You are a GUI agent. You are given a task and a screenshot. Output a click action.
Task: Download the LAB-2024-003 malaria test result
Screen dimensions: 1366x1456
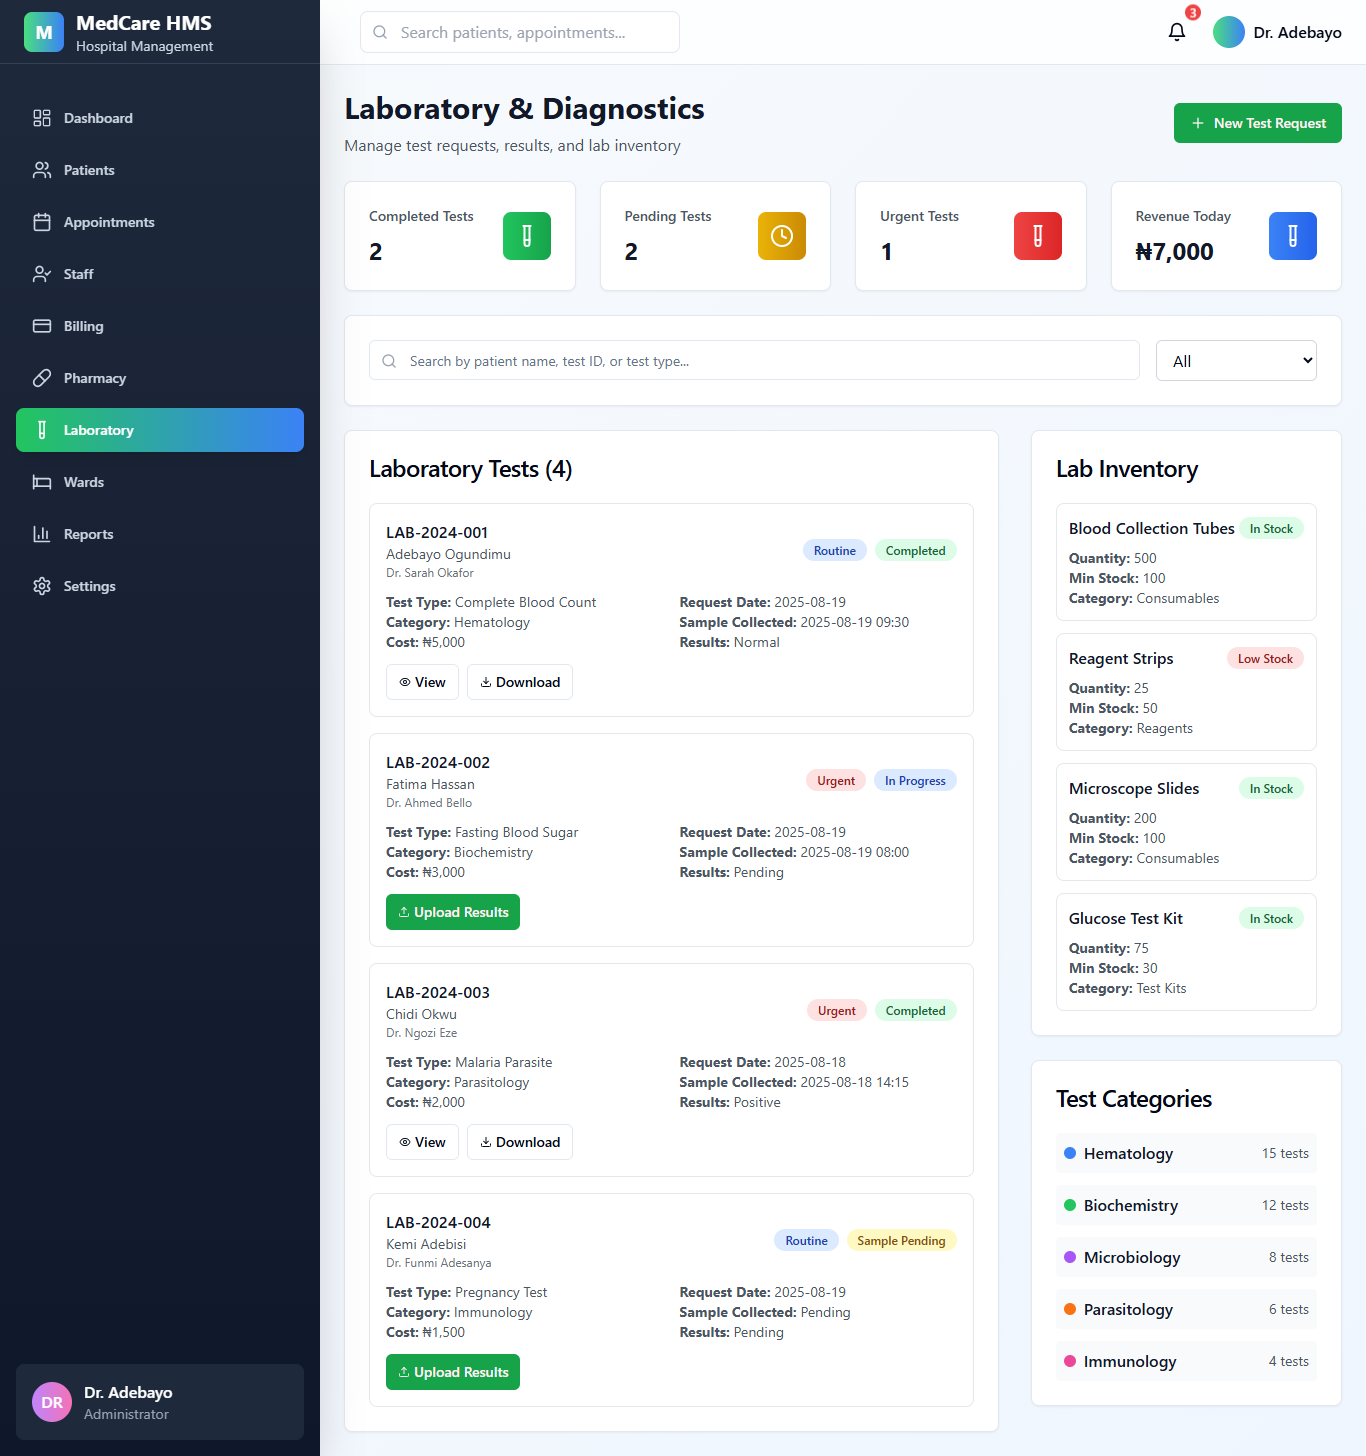coord(519,1142)
